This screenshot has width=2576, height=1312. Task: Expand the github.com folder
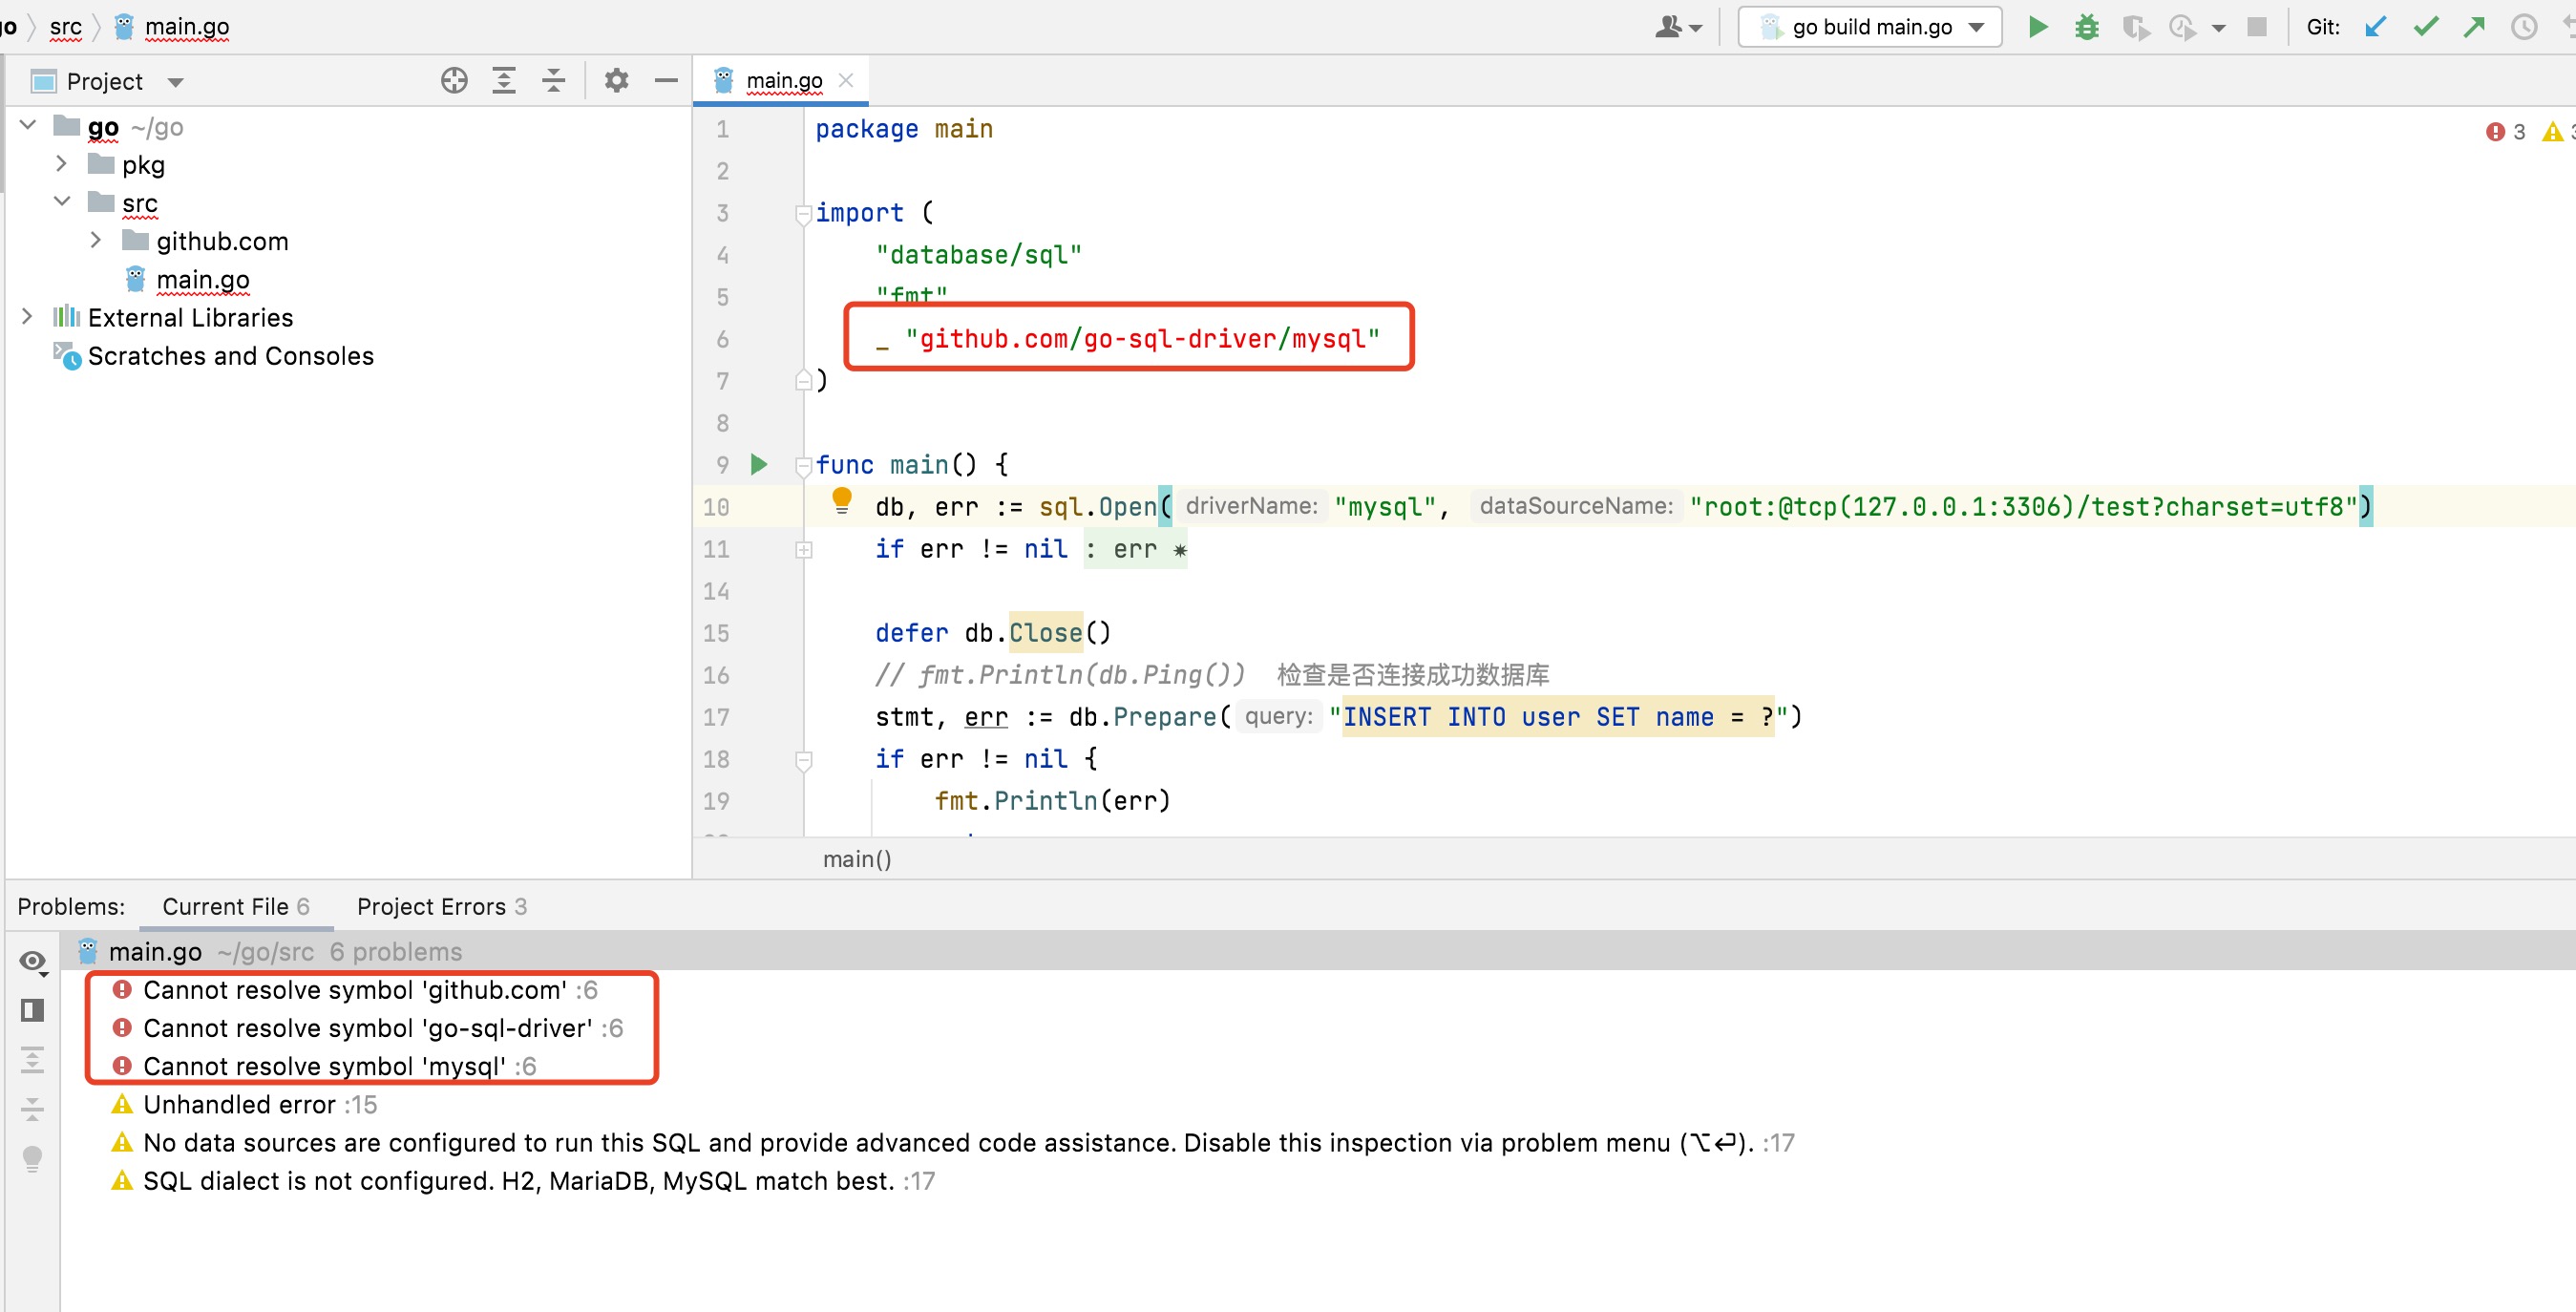[x=96, y=240]
